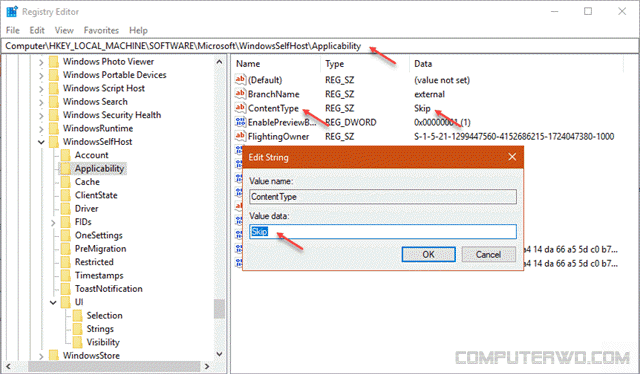Screen dimensions: 640x374
Task: Click the tree pane scroll up arrow
Action: [x=219, y=62]
